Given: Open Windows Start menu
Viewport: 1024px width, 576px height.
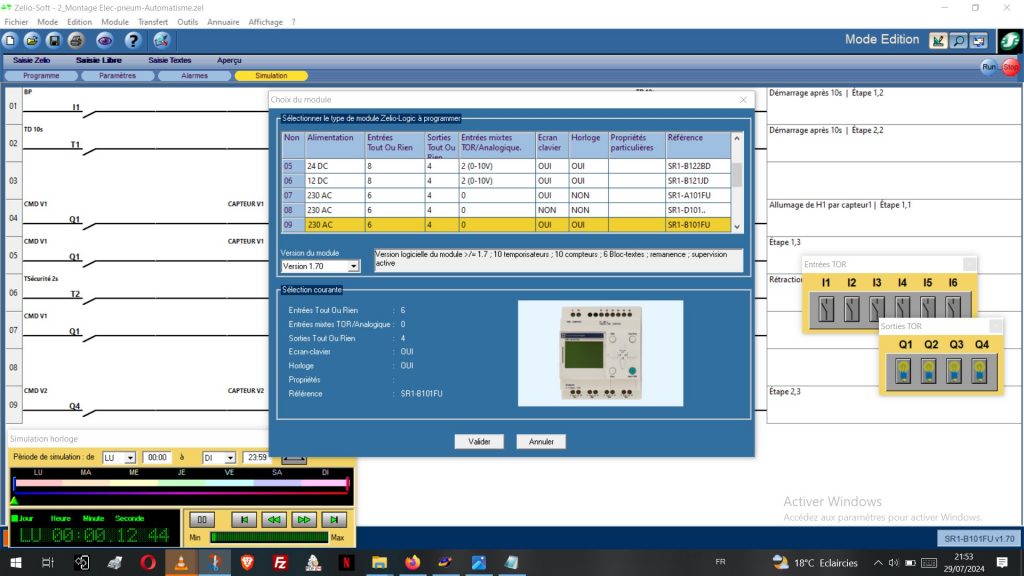Looking at the screenshot, I should tap(16, 562).
